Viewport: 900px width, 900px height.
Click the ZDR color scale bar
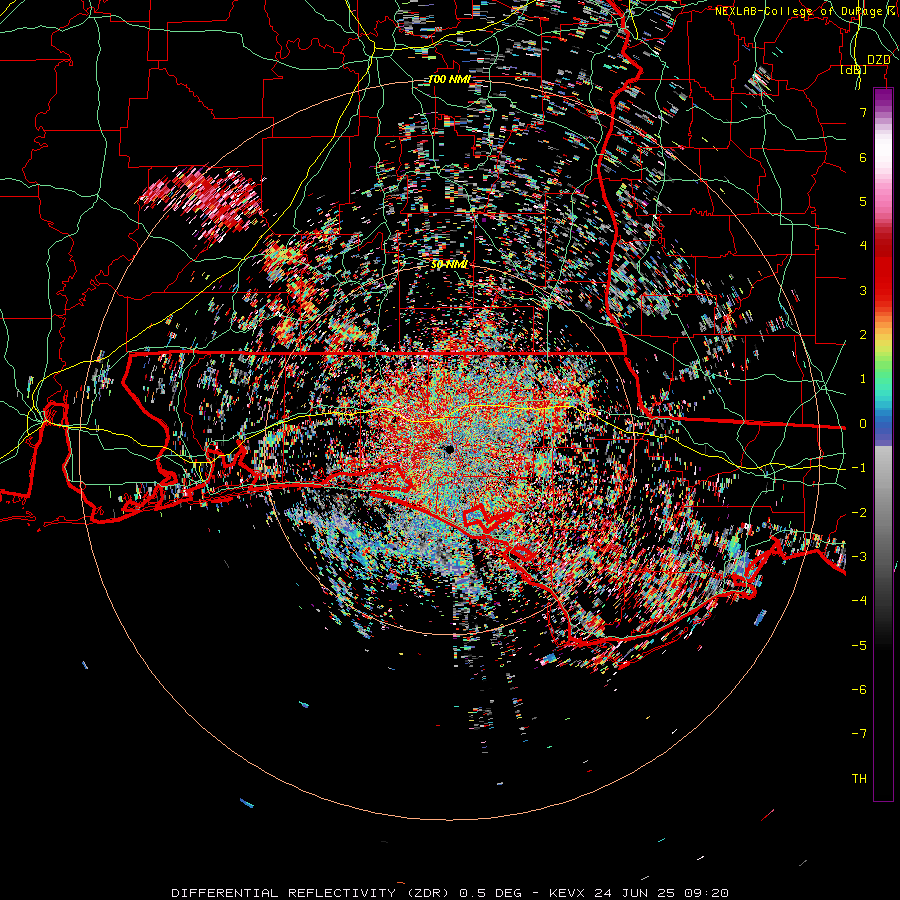(x=883, y=444)
